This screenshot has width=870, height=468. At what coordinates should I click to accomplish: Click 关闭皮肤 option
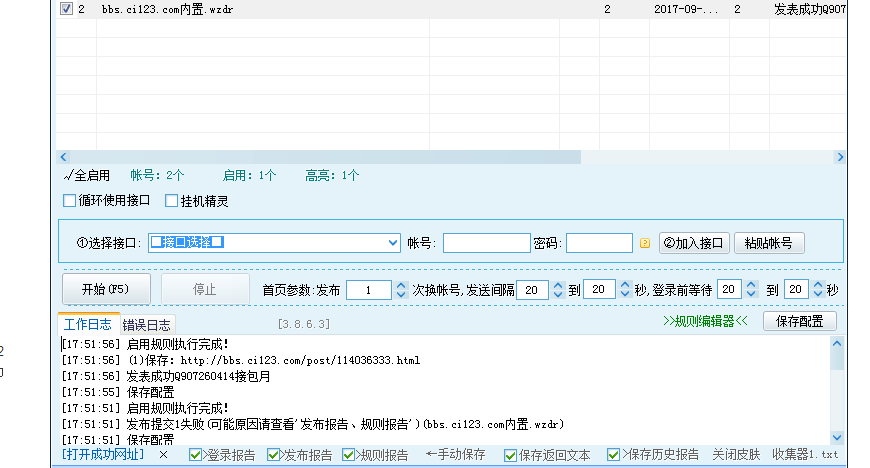pyautogui.click(x=736, y=455)
